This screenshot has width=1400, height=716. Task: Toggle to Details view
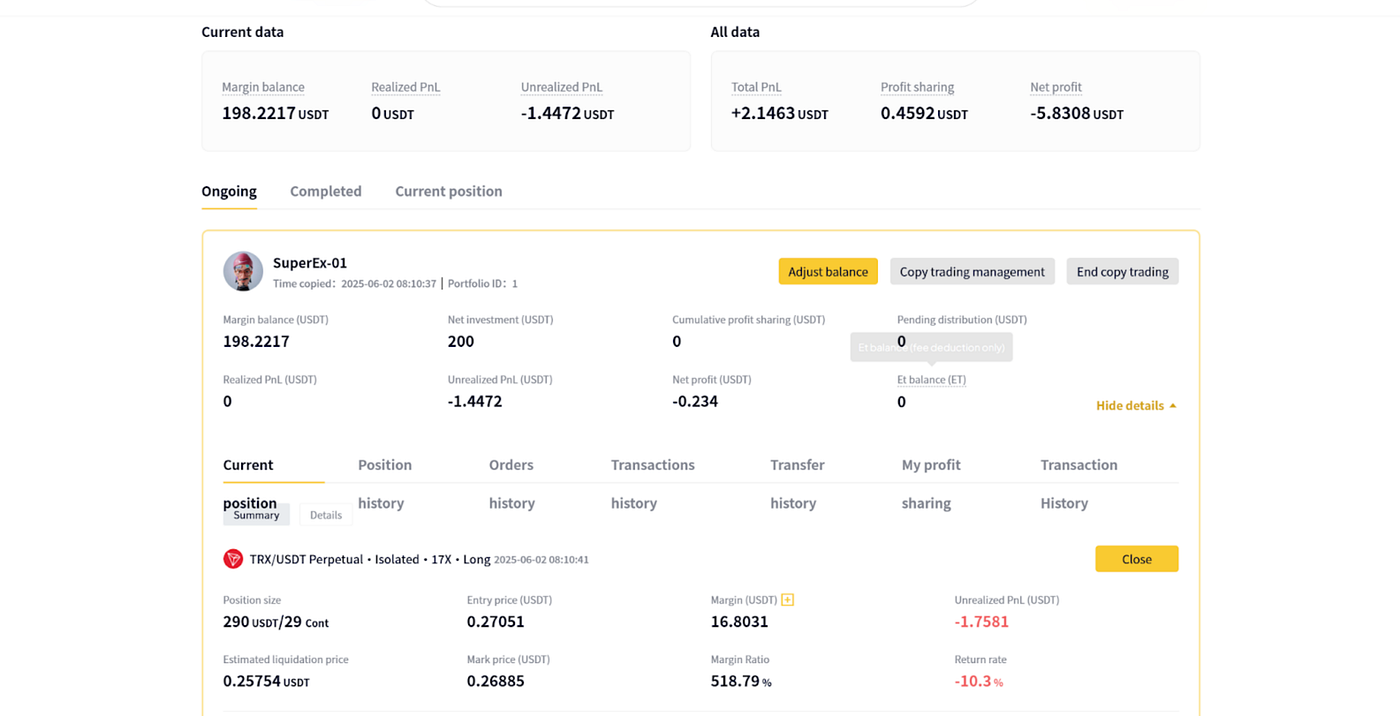pyautogui.click(x=326, y=515)
